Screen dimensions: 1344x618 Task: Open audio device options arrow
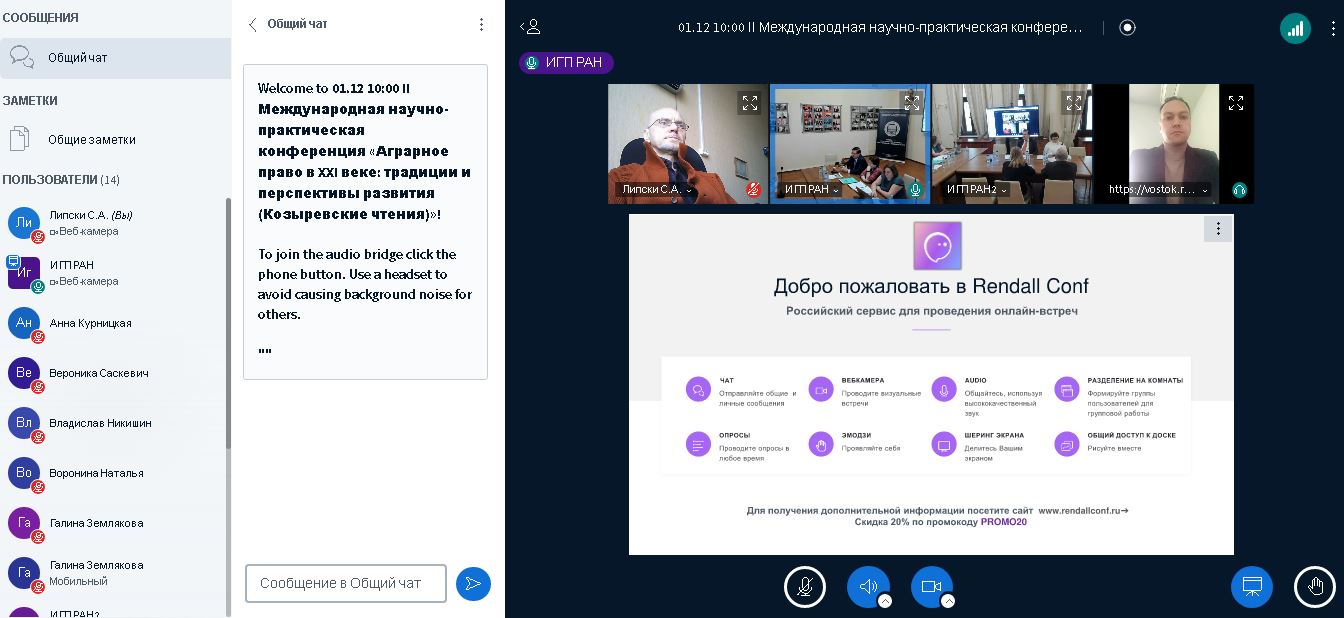(x=885, y=601)
